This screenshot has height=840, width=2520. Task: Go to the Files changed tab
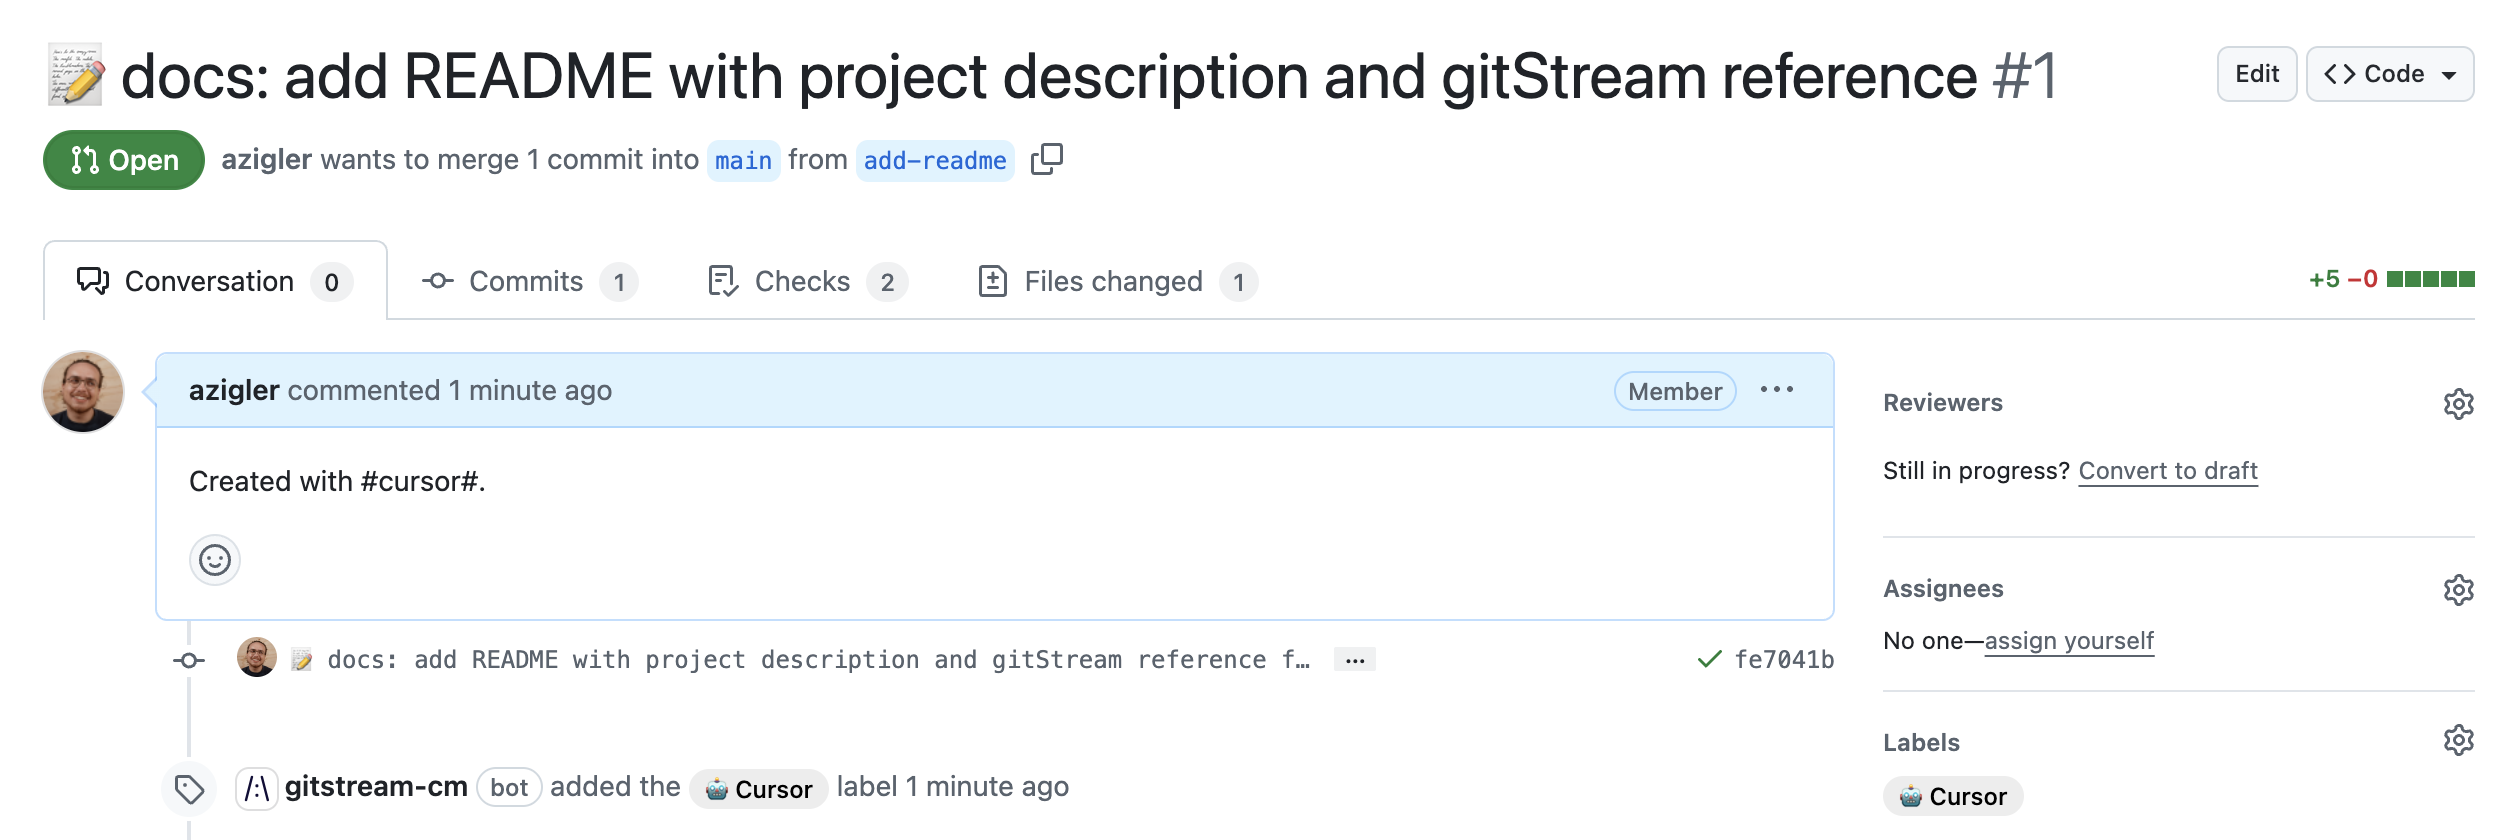pos(1116,282)
